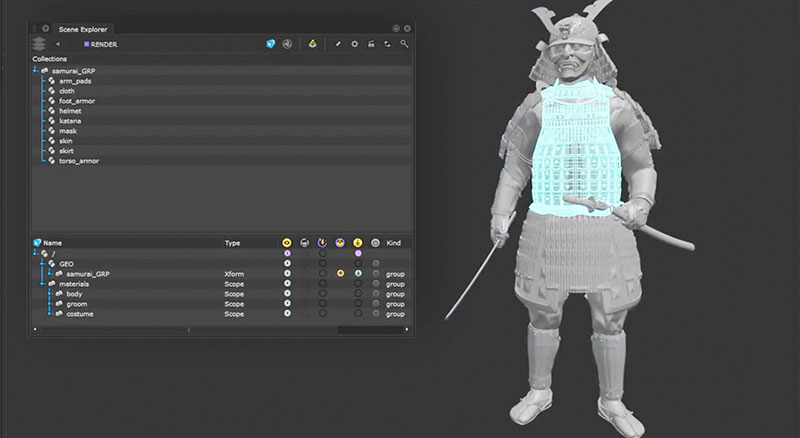Toggle visibility for the body scope row
Viewport: 800px width, 438px height.
[288, 294]
